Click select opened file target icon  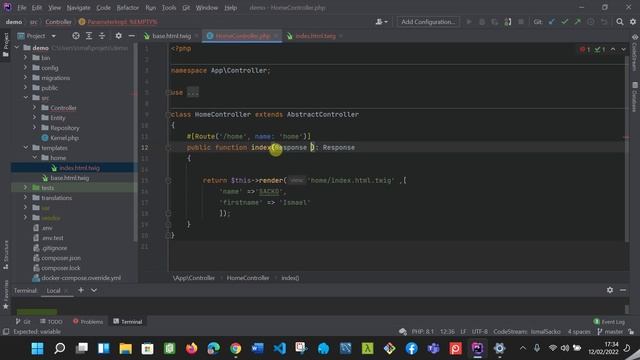76,36
